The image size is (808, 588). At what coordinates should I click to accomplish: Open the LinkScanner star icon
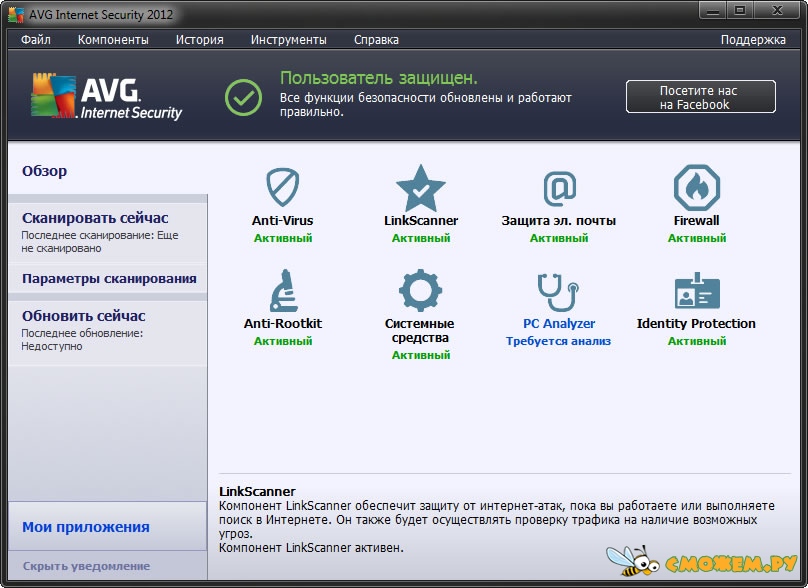420,188
